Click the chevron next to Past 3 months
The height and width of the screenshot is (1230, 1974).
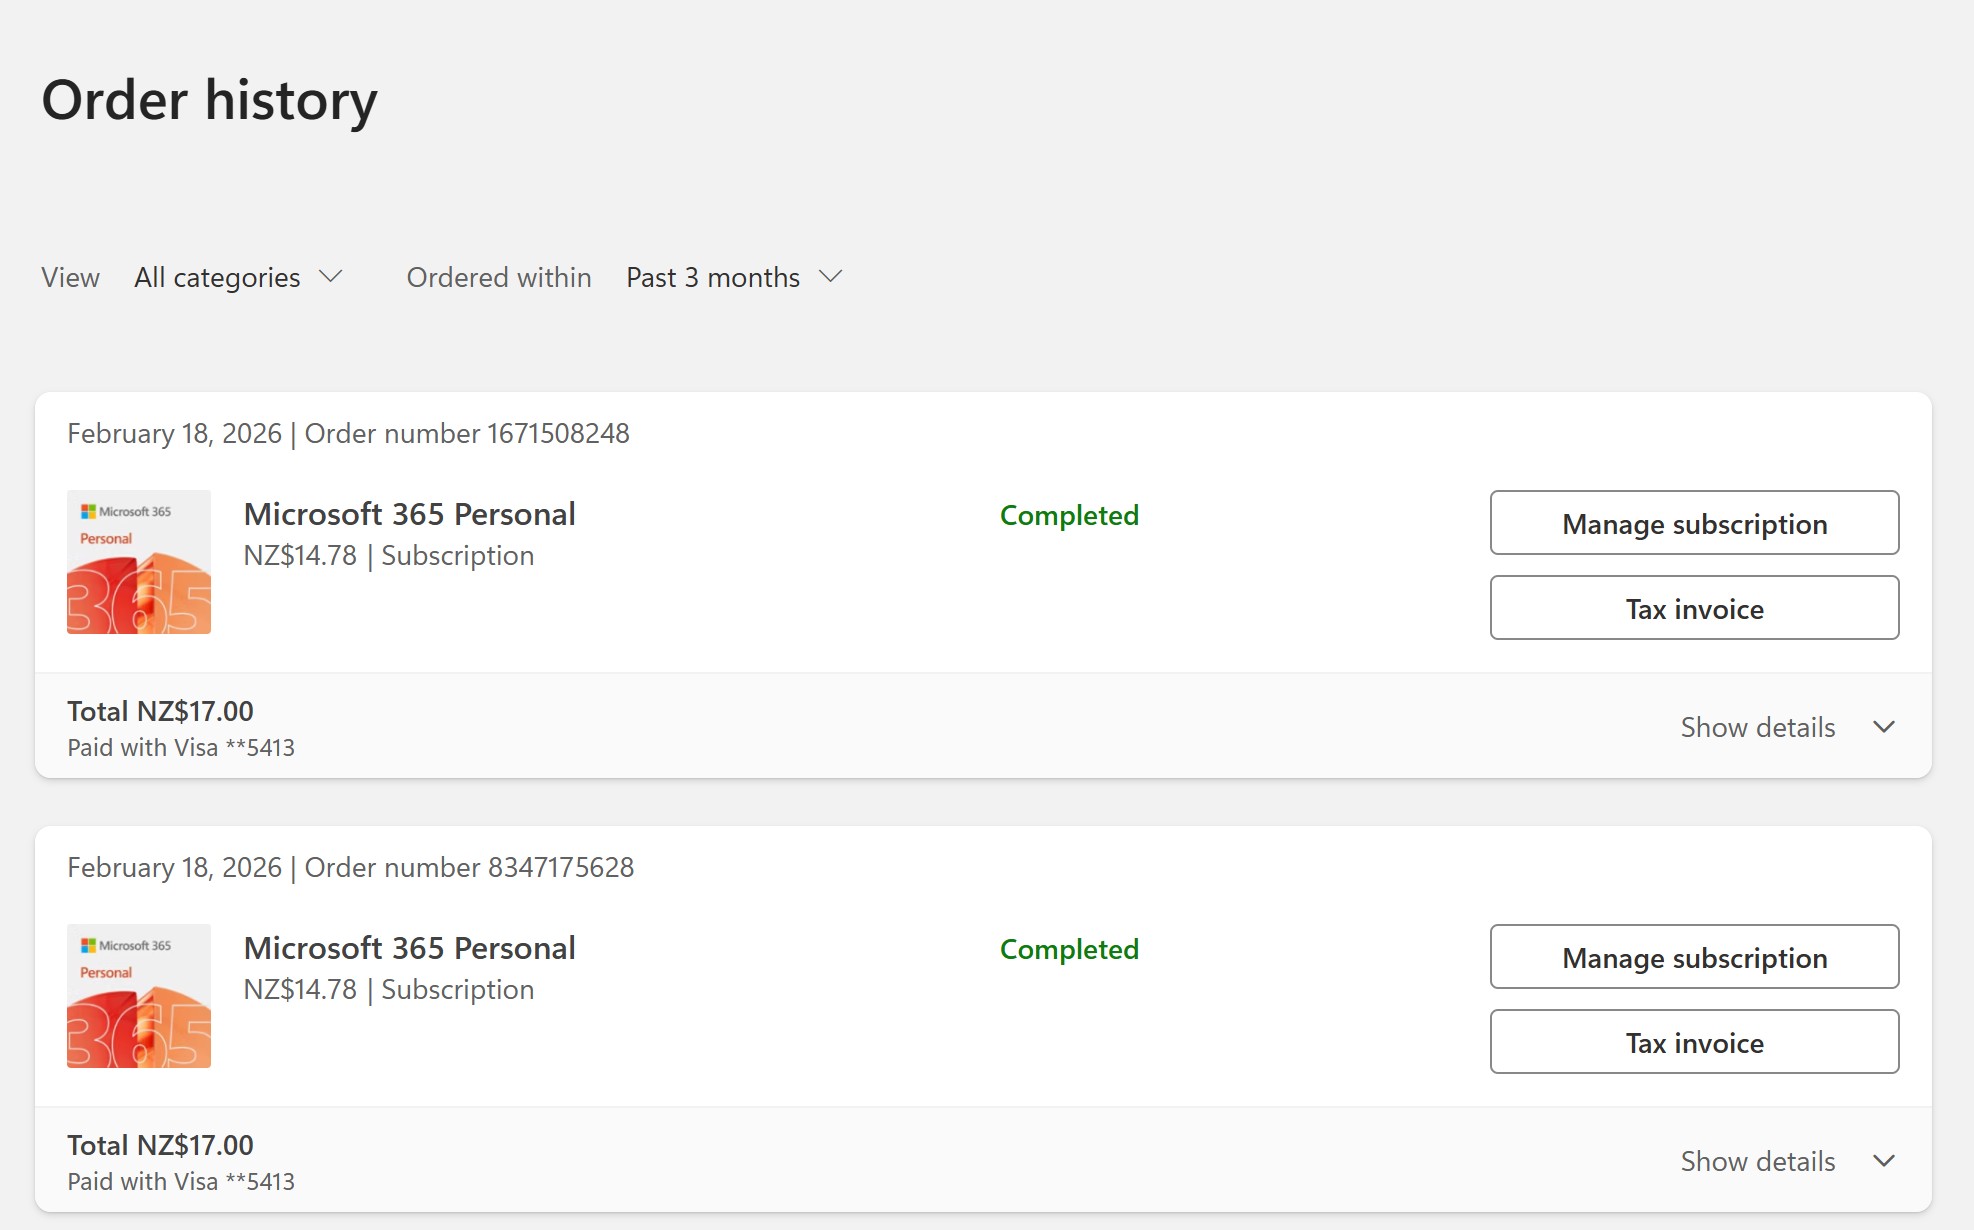click(x=831, y=277)
